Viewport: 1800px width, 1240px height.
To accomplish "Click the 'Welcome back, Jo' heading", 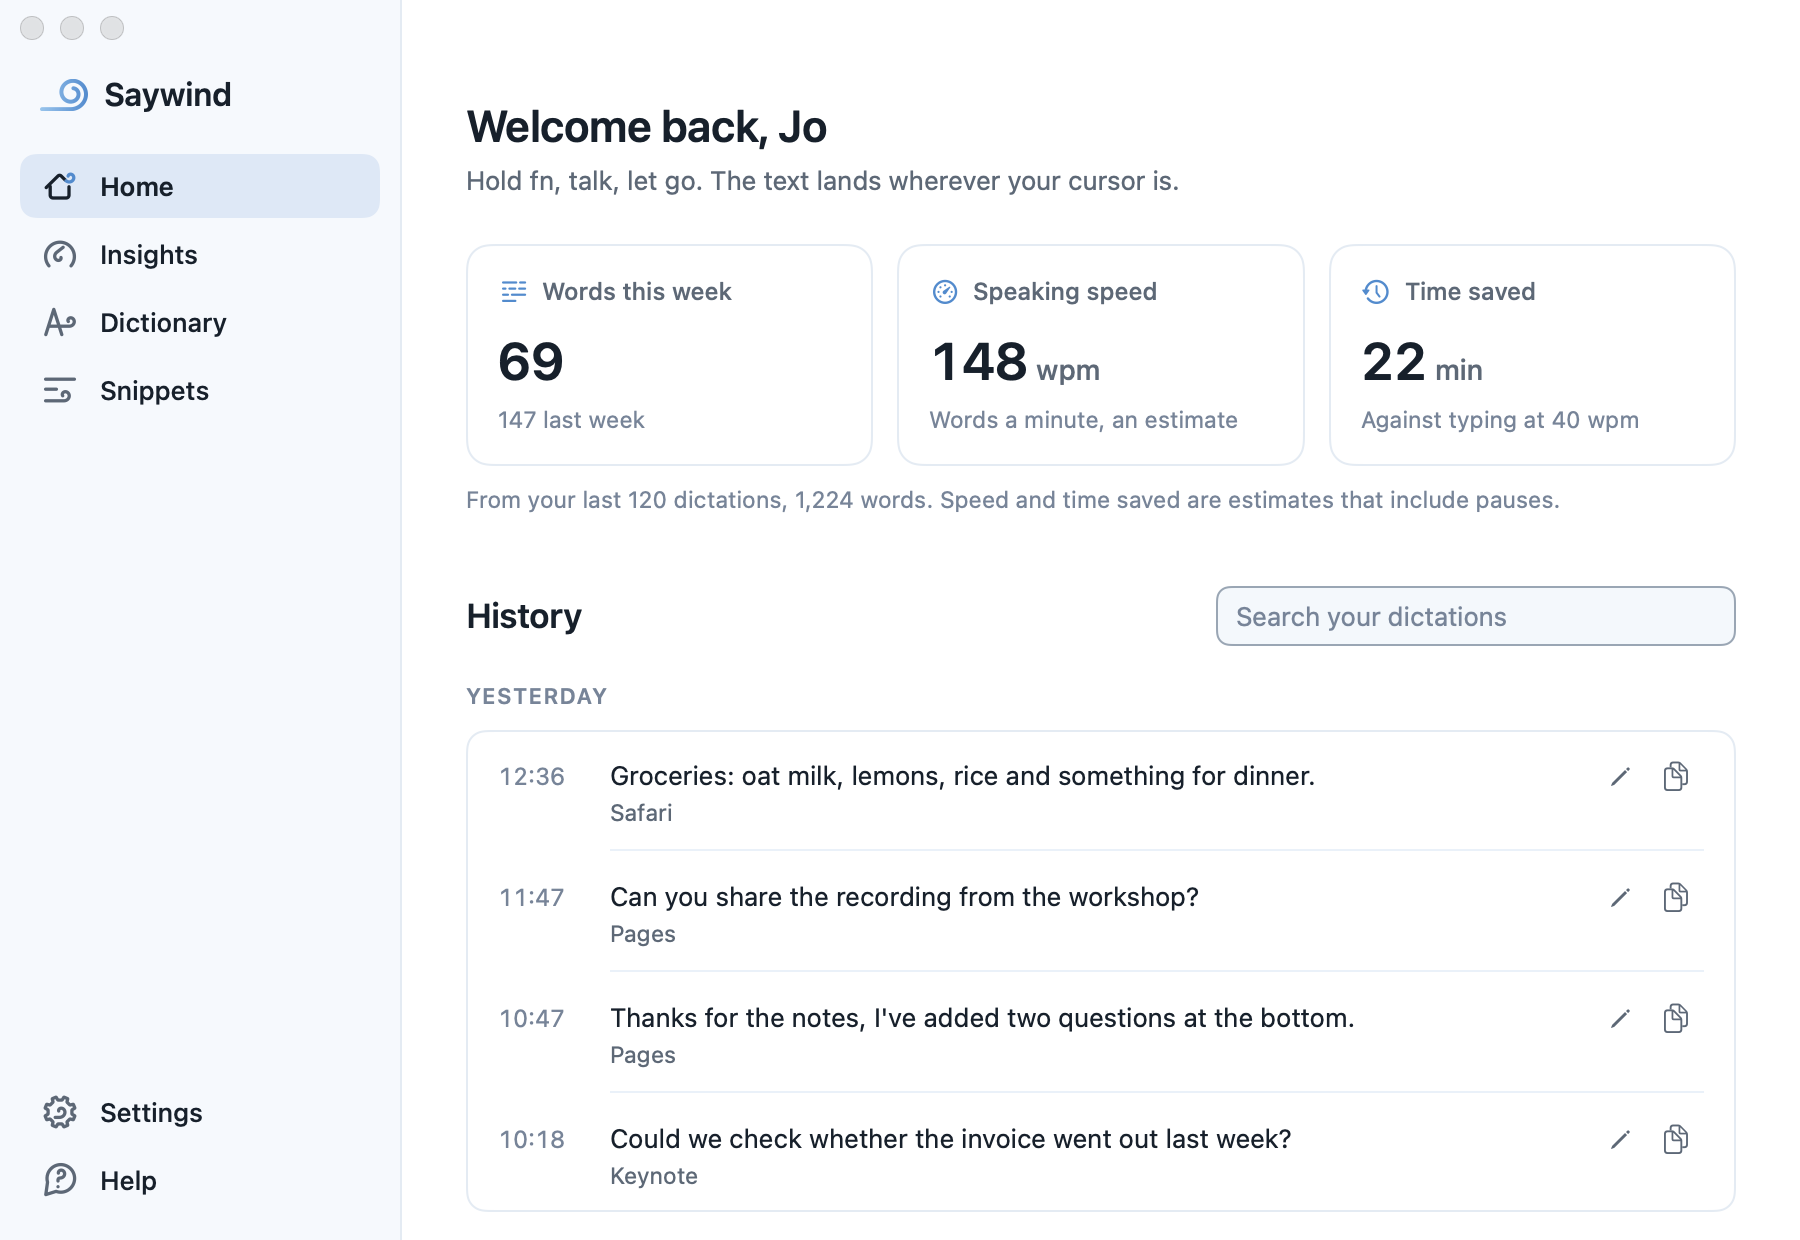I will [647, 127].
